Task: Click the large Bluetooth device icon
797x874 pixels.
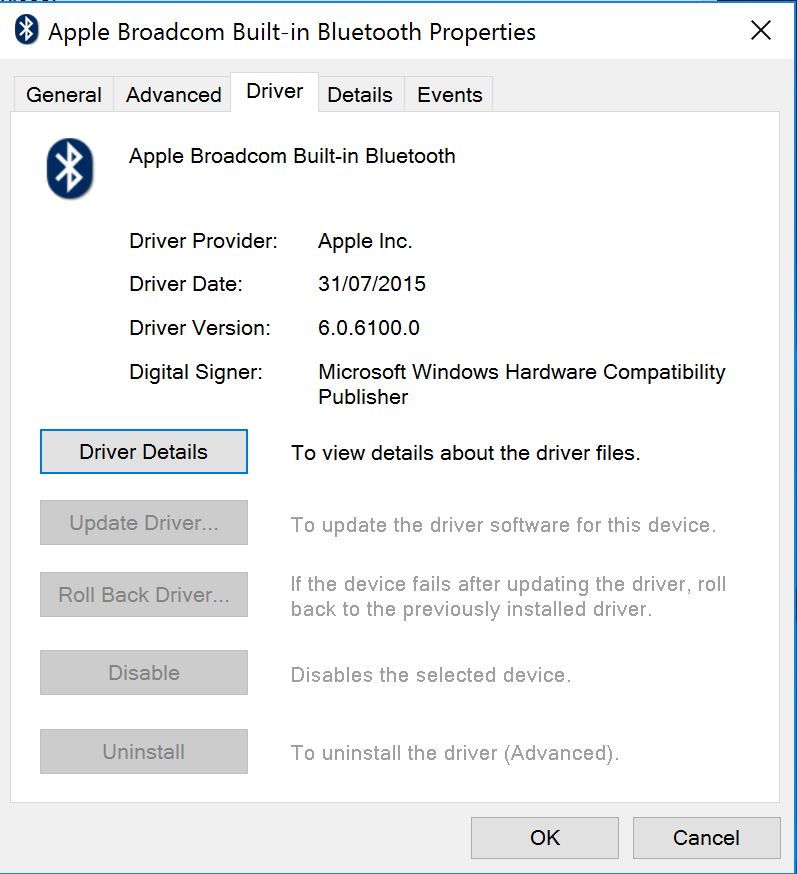Action: coord(70,168)
